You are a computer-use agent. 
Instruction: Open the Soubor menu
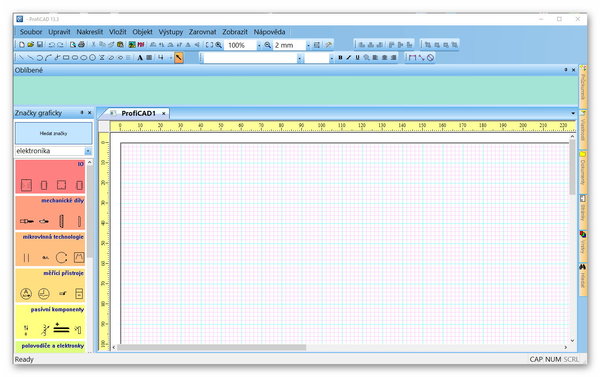coord(31,32)
